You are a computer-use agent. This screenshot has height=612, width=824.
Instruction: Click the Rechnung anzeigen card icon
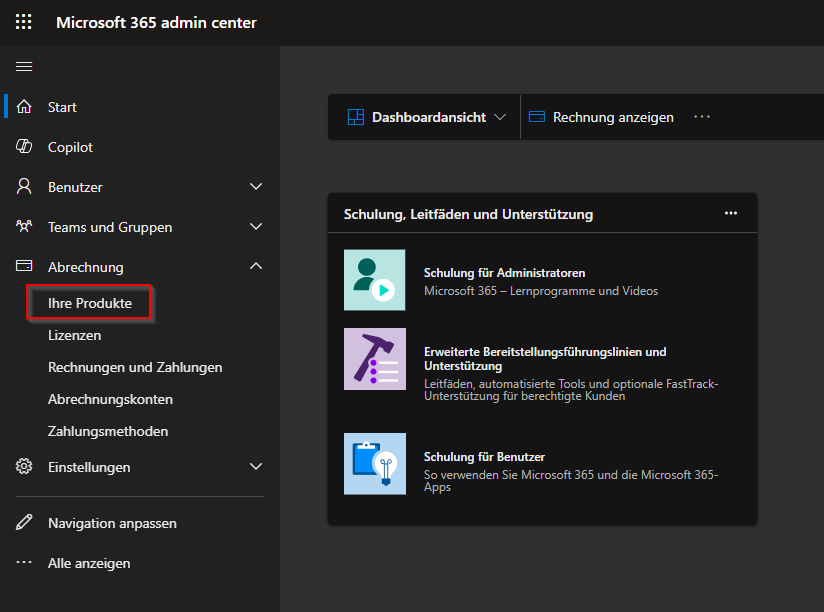[537, 117]
